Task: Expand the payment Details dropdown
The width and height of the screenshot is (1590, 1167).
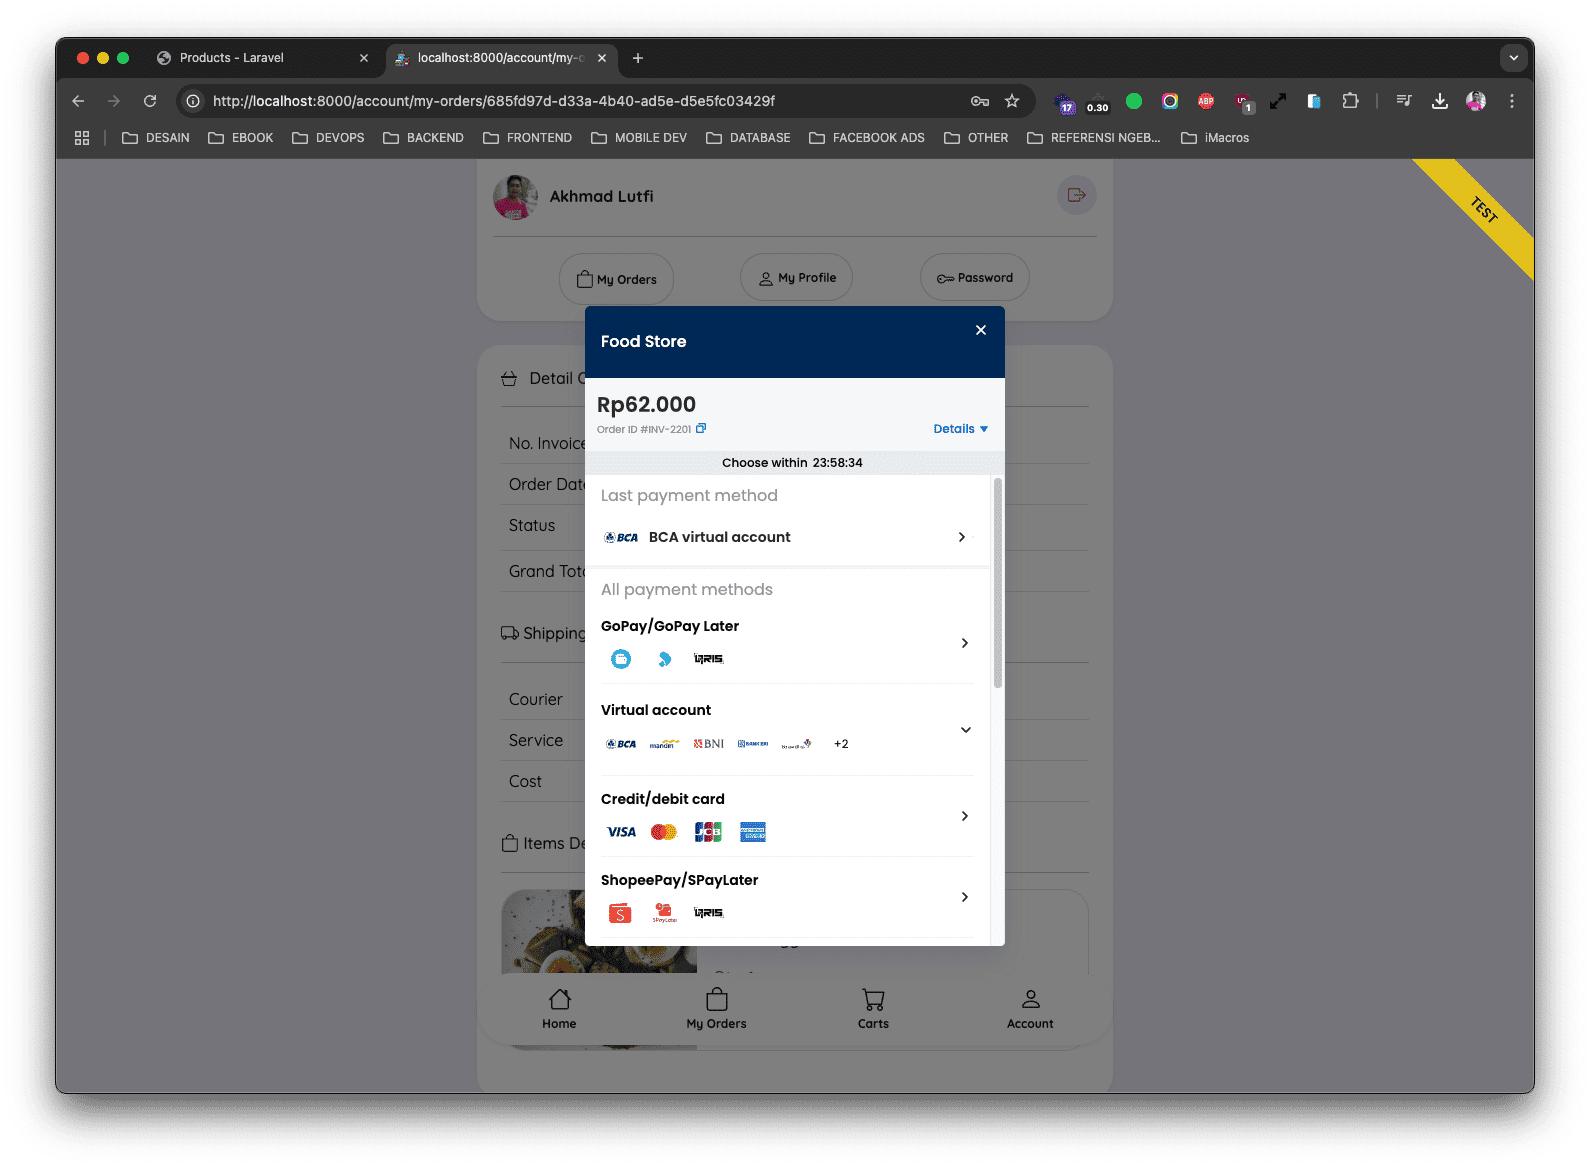Action: (x=960, y=429)
